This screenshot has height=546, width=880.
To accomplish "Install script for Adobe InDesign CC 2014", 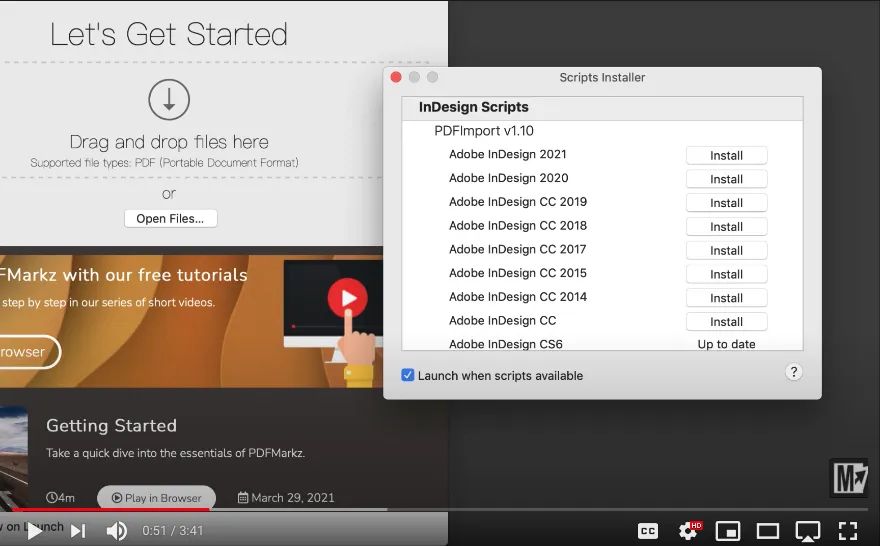I will [x=726, y=298].
